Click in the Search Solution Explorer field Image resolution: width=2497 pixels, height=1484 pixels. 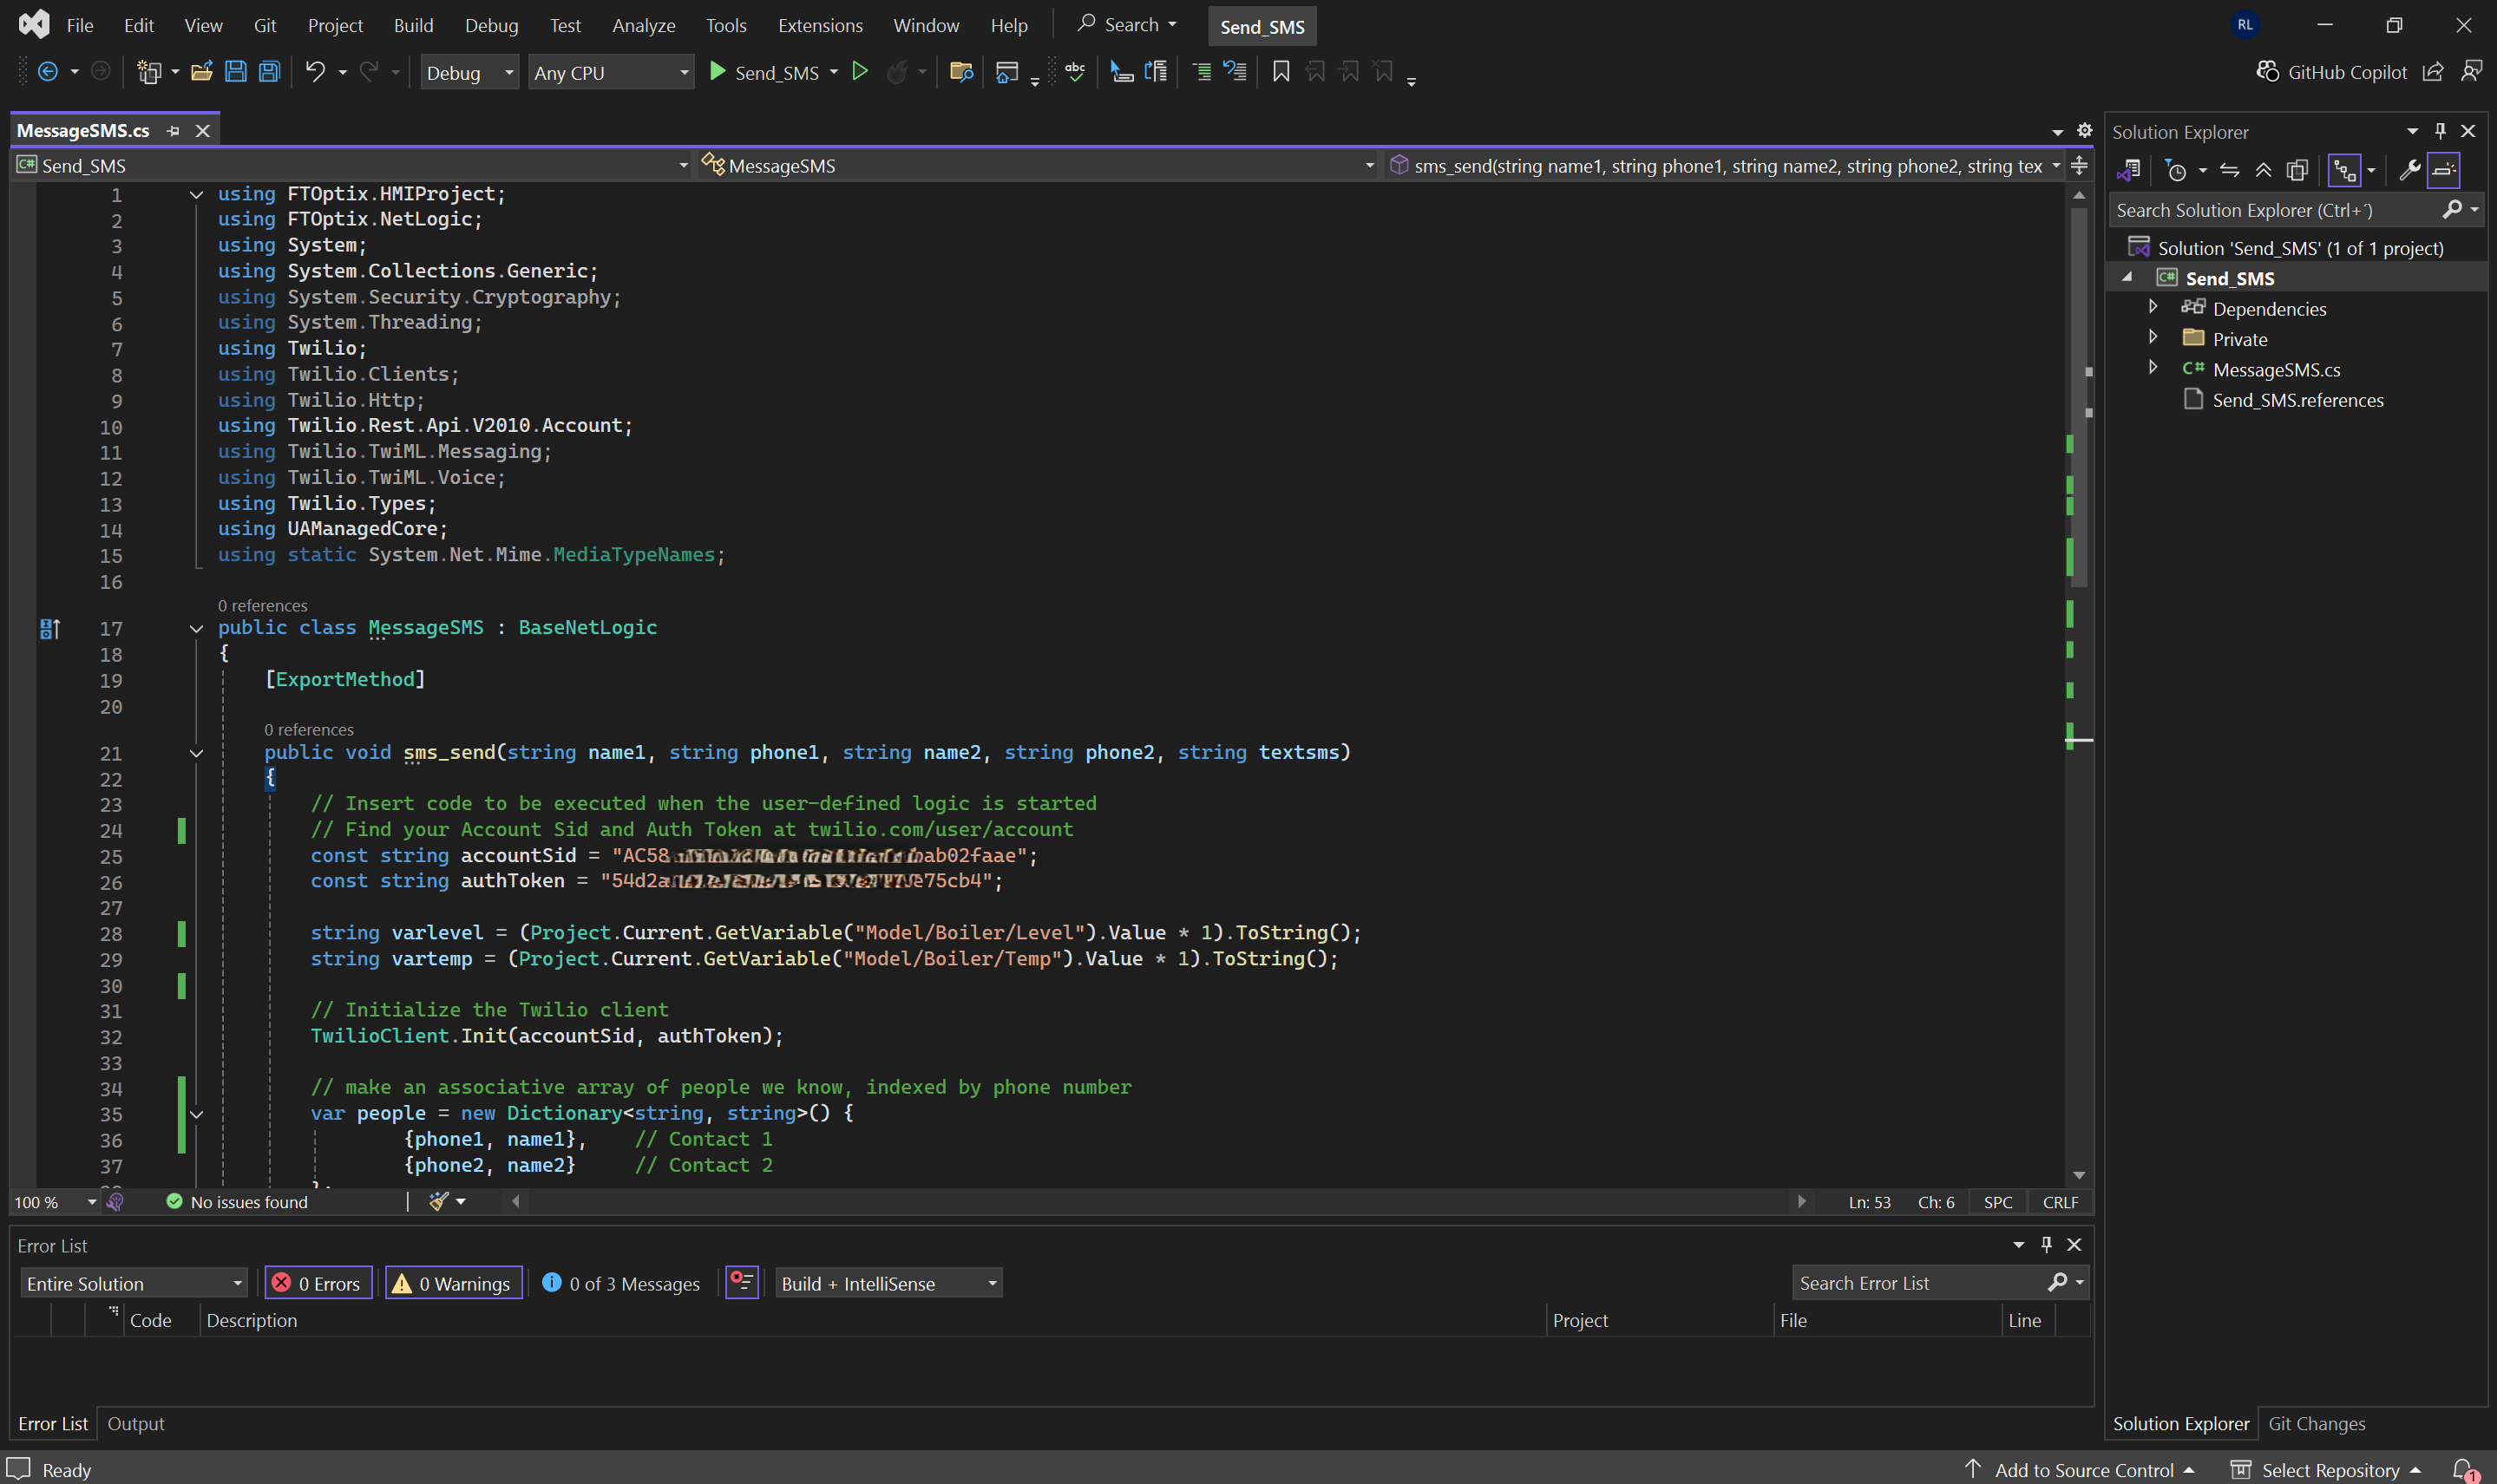tap(2276, 210)
